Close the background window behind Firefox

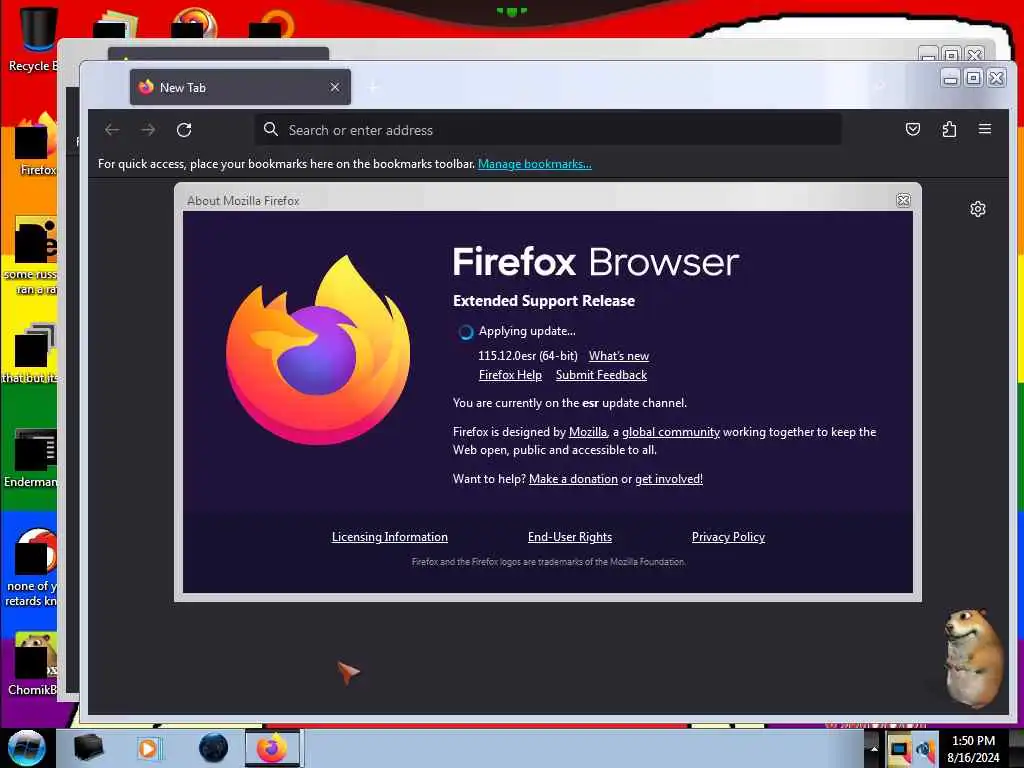click(x=974, y=54)
